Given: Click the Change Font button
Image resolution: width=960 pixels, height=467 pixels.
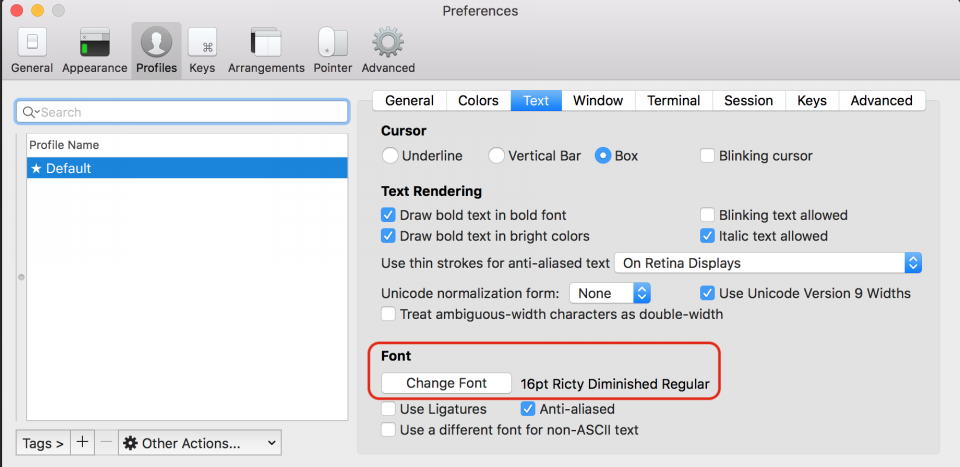Looking at the screenshot, I should (x=446, y=383).
